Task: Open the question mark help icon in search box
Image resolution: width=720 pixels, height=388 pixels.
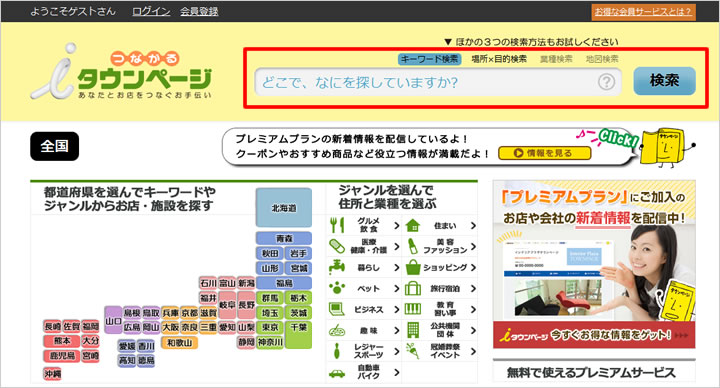Action: (606, 82)
